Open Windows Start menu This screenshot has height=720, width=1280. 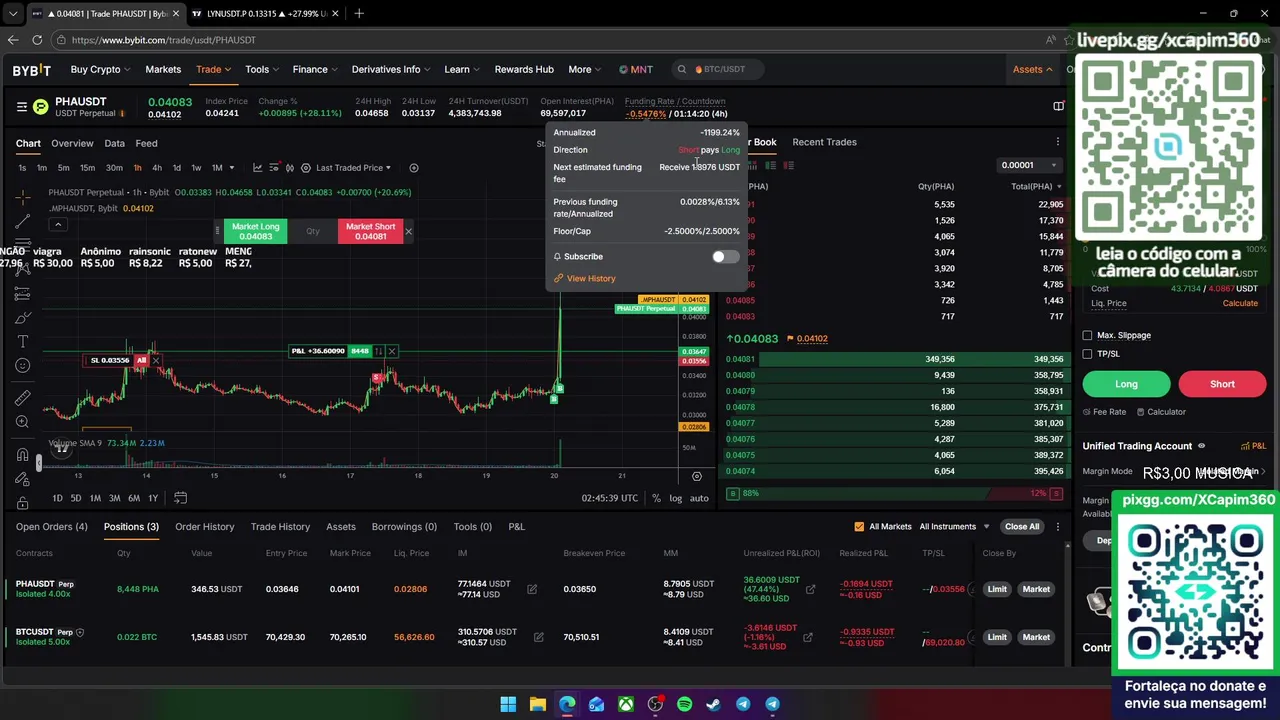[508, 704]
